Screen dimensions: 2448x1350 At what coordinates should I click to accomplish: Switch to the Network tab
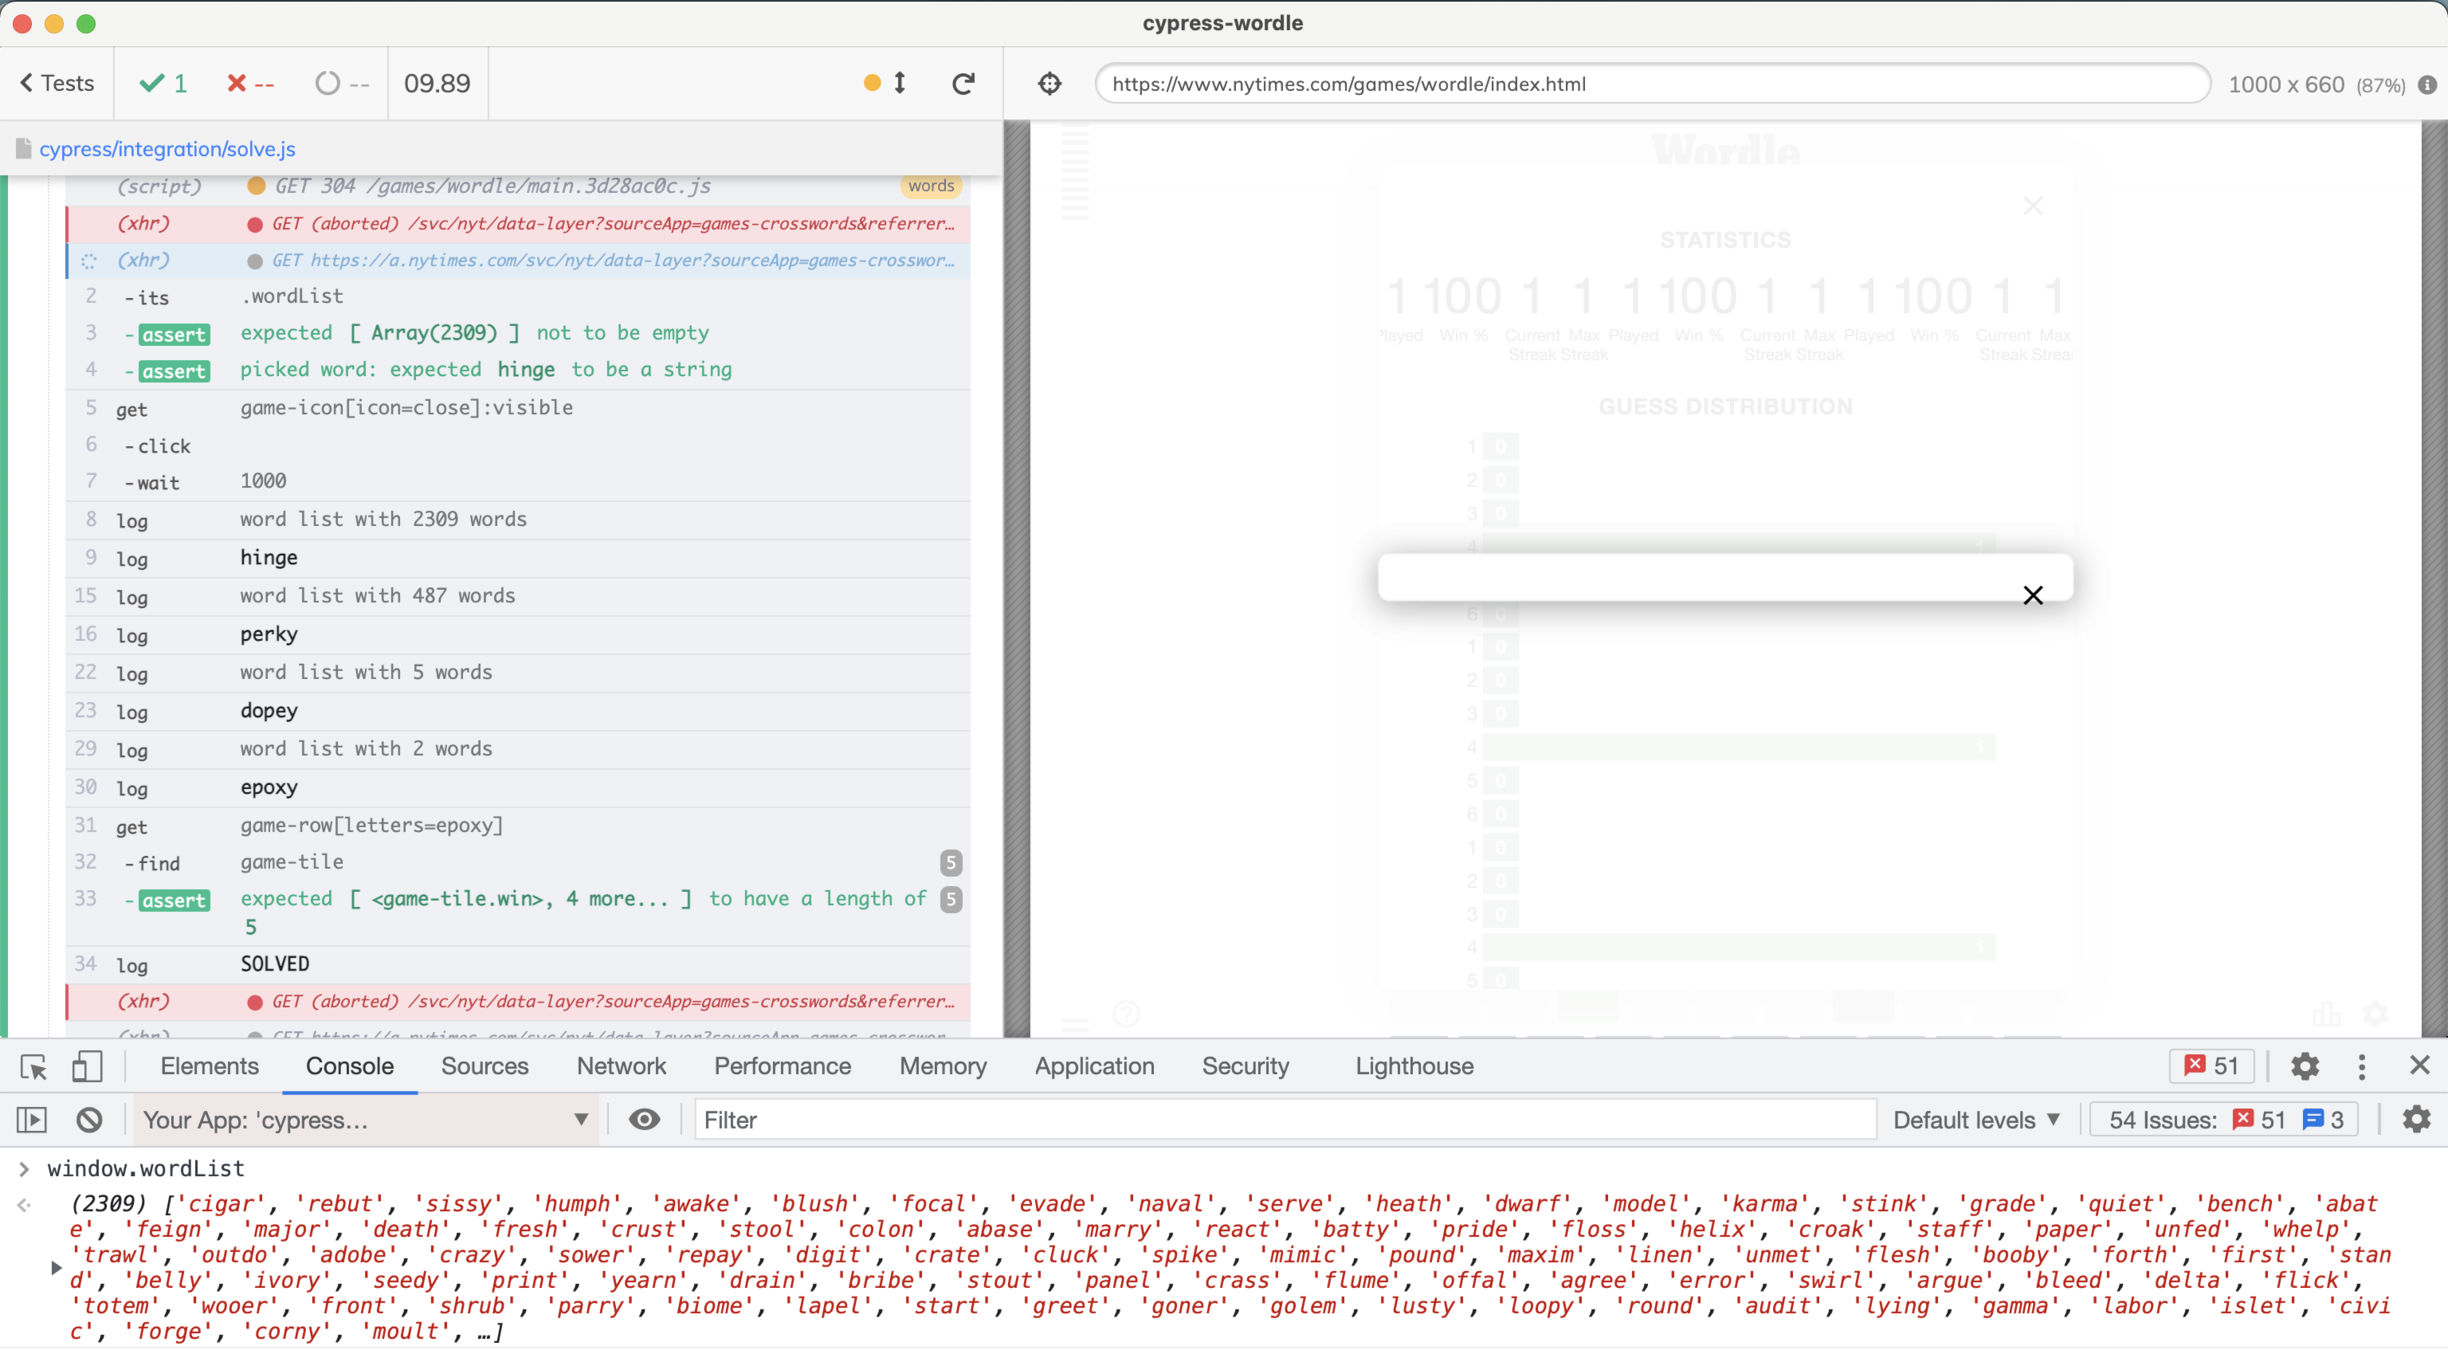click(621, 1067)
